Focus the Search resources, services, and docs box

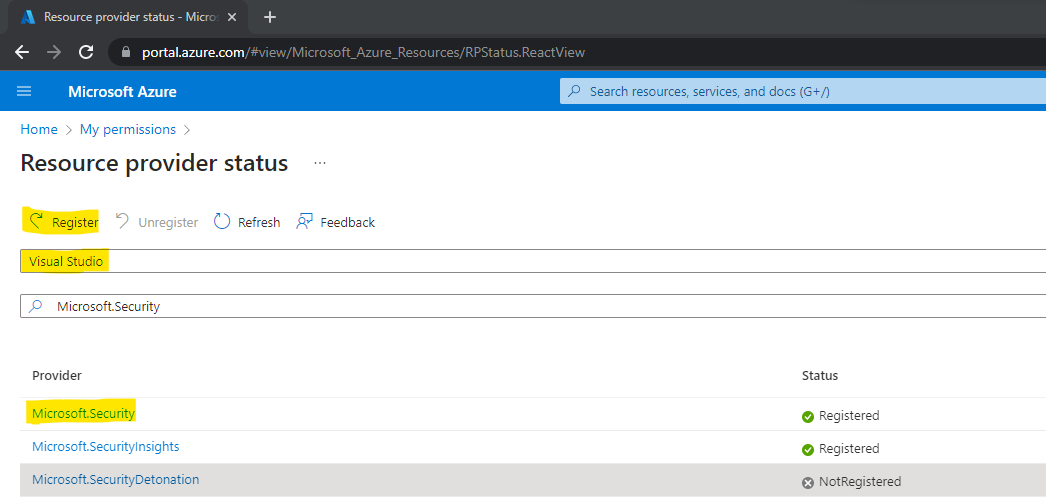click(803, 91)
